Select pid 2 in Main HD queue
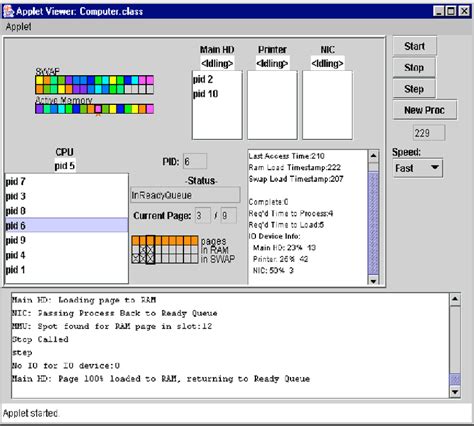Image resolution: width=474 pixels, height=426 pixels. (217, 79)
